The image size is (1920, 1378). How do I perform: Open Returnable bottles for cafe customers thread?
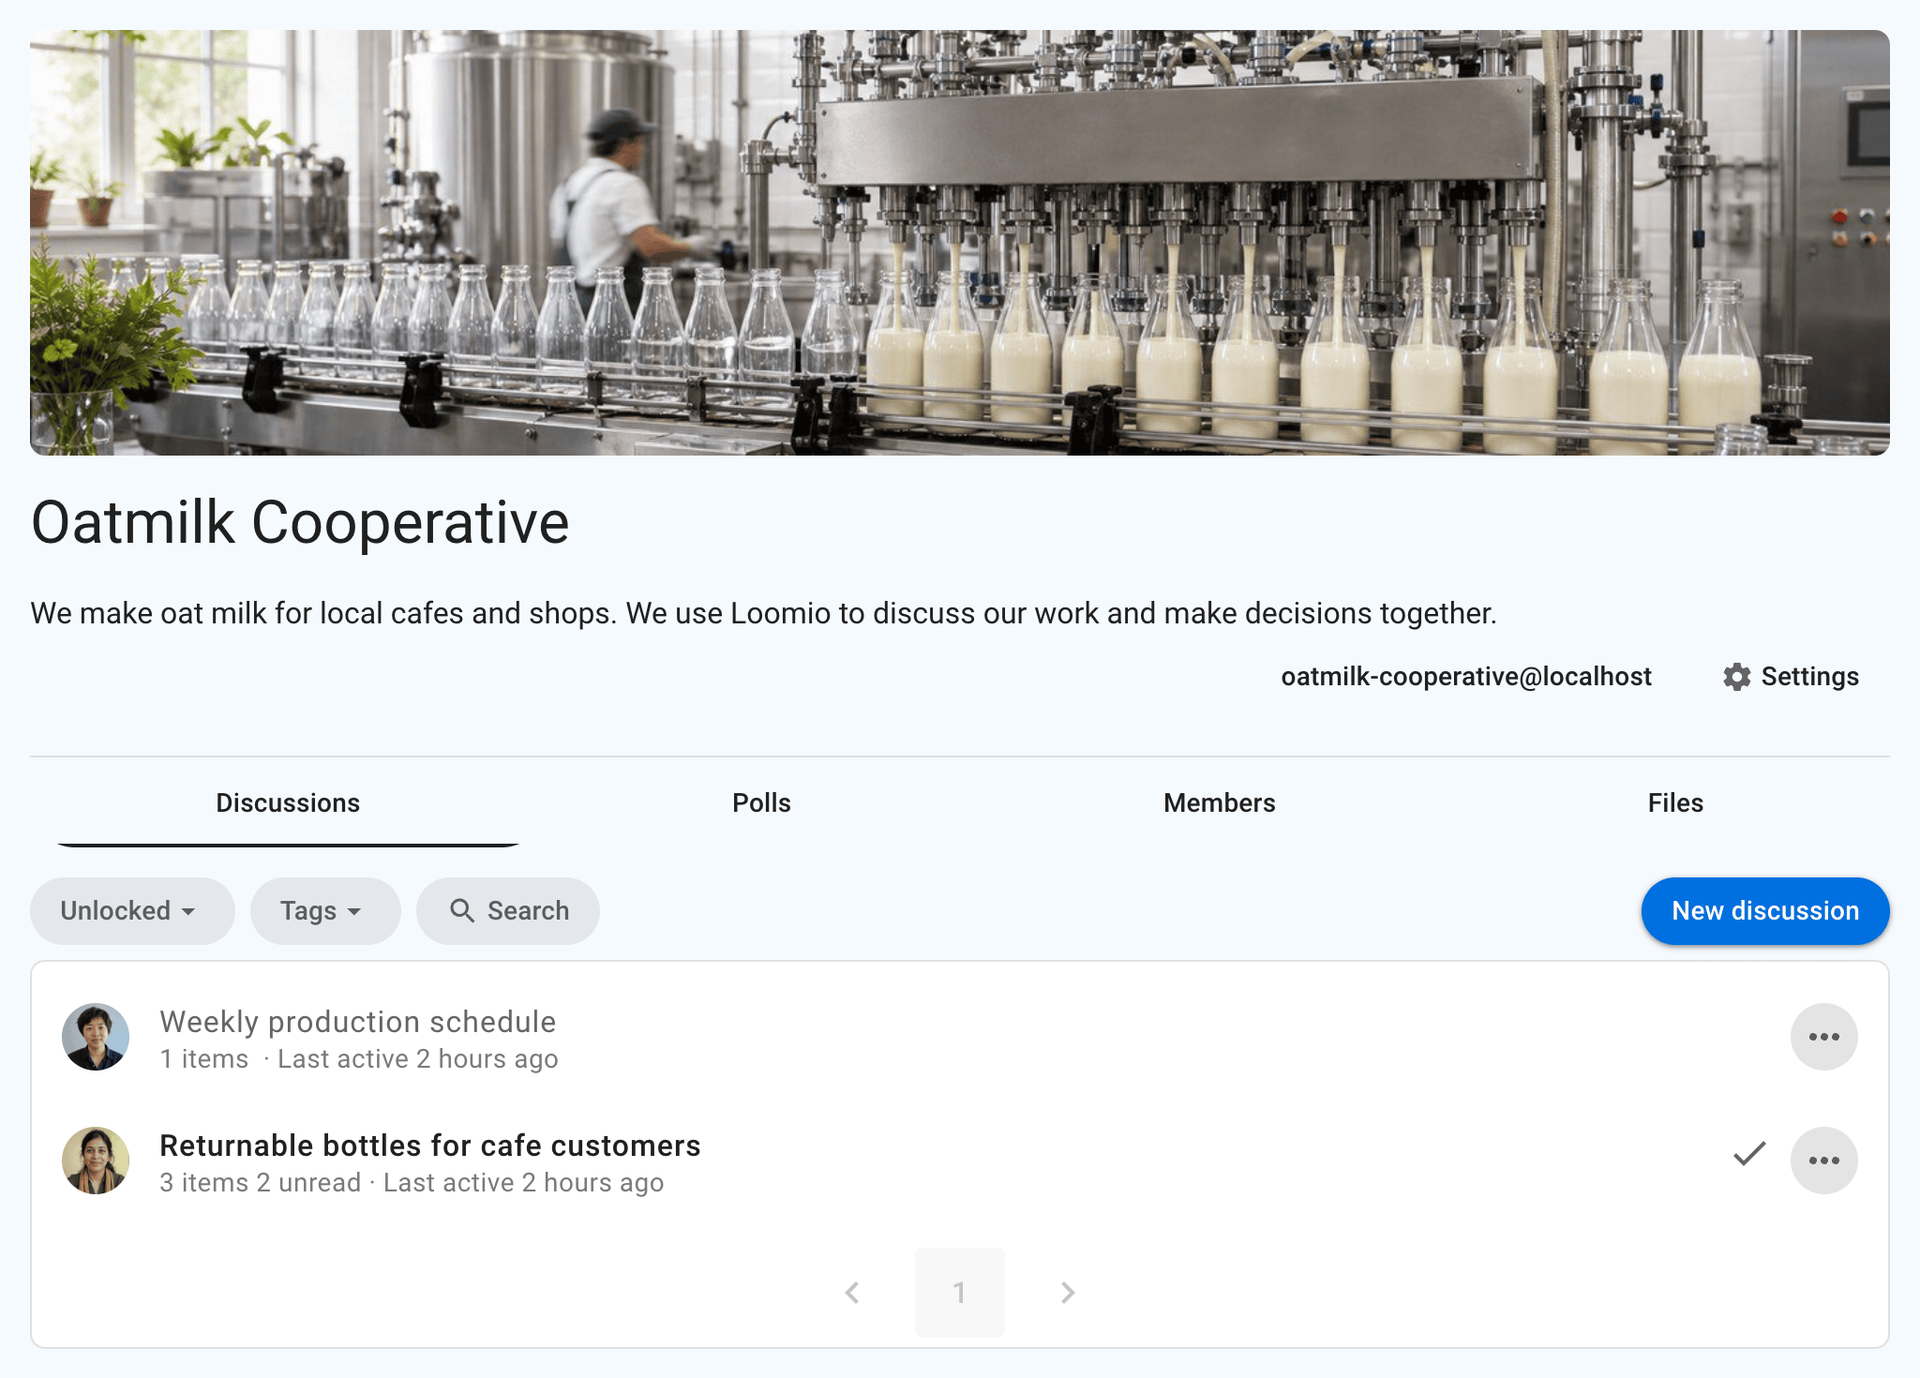[x=430, y=1145]
